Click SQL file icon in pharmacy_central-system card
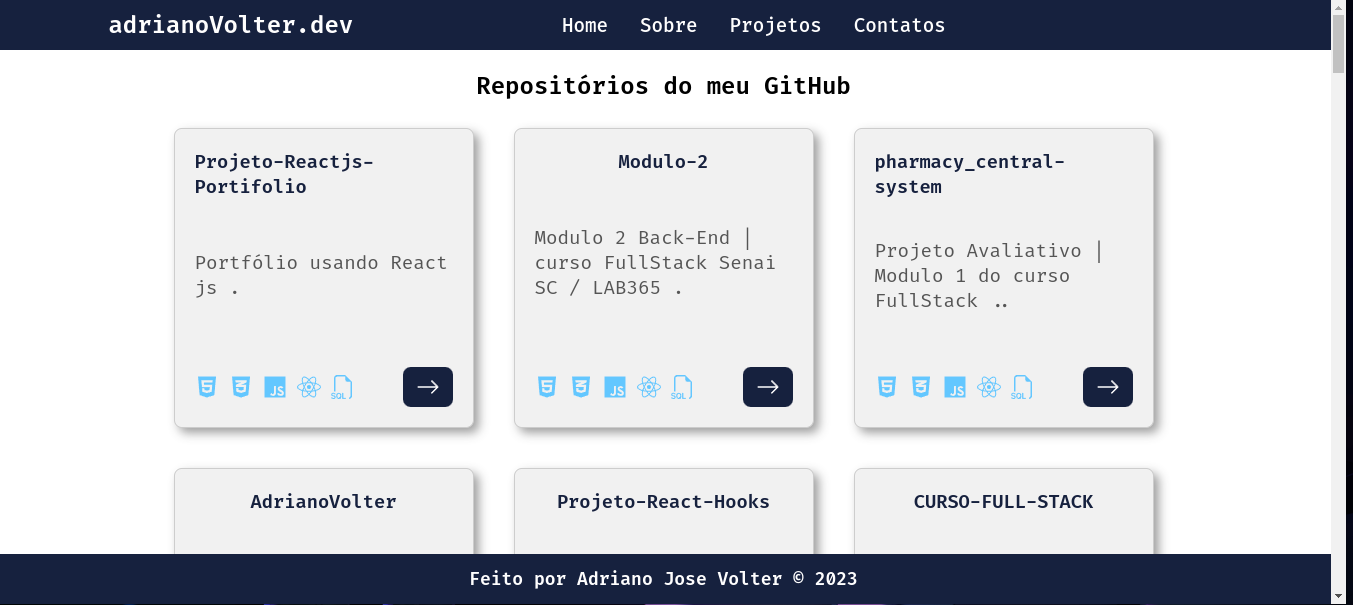The width and height of the screenshot is (1353, 605). click(x=1022, y=387)
